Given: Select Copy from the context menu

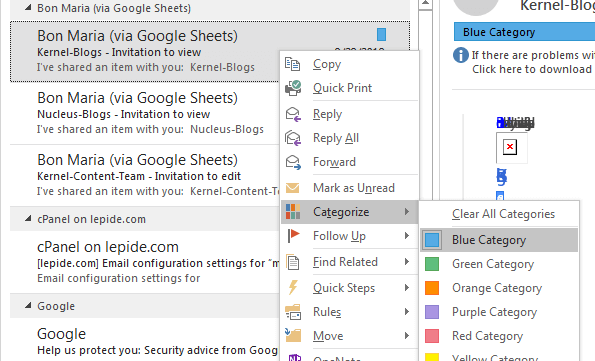Looking at the screenshot, I should (x=327, y=64).
